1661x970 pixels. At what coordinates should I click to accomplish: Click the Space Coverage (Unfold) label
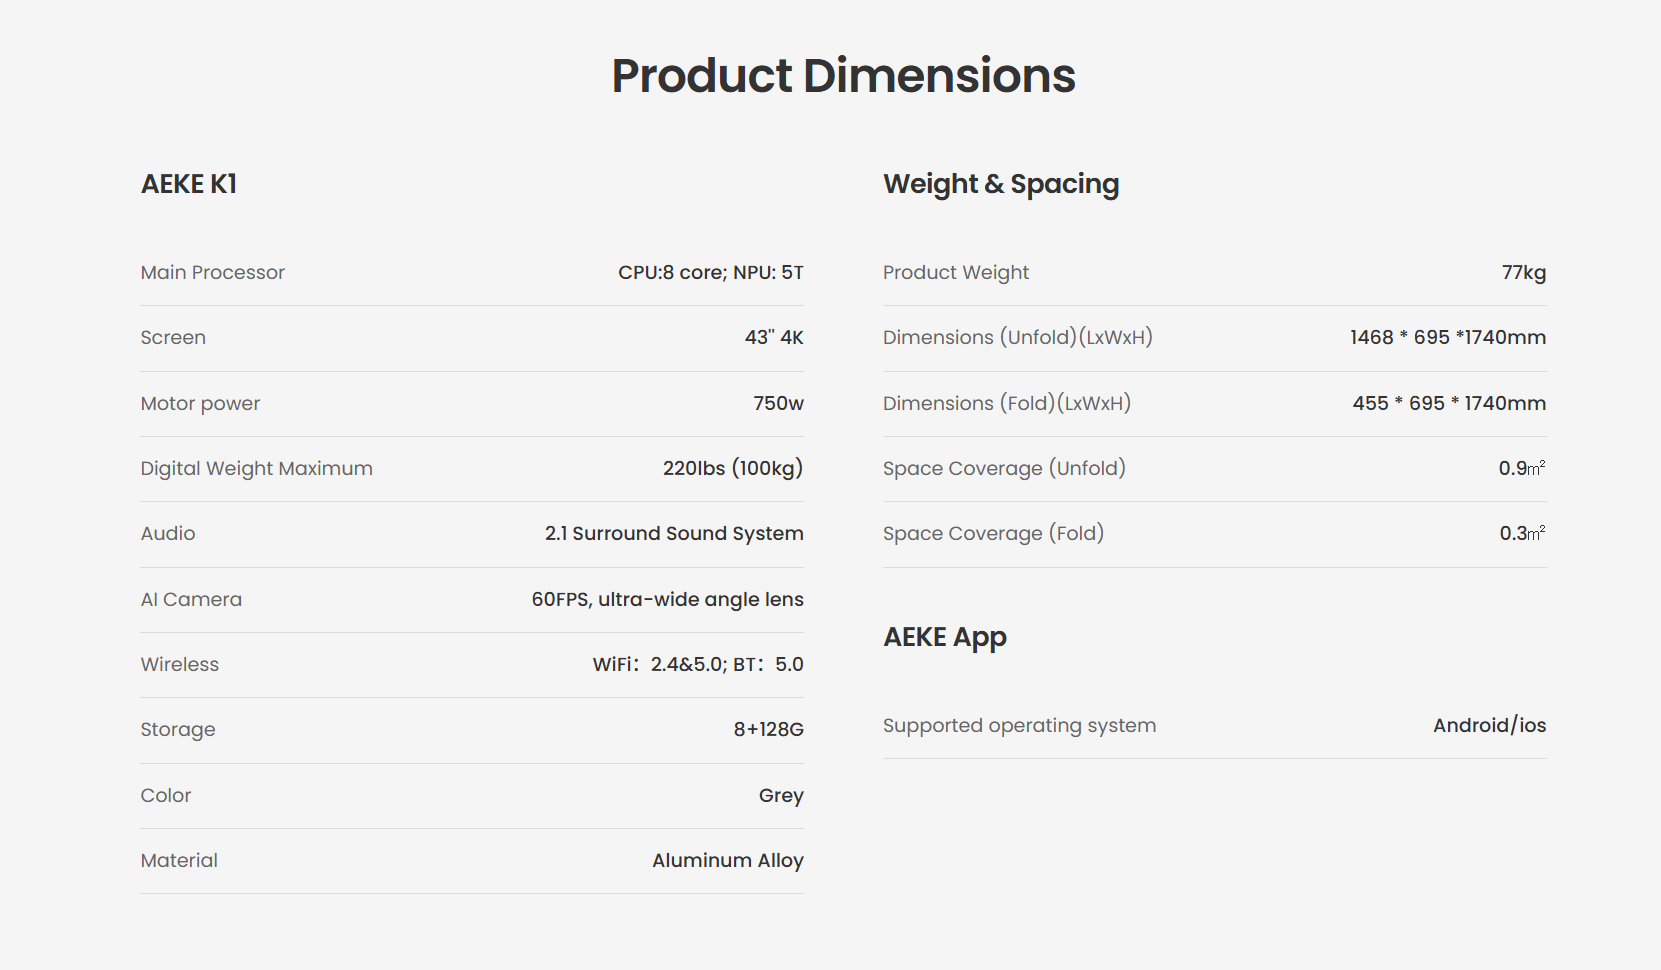pos(1004,468)
